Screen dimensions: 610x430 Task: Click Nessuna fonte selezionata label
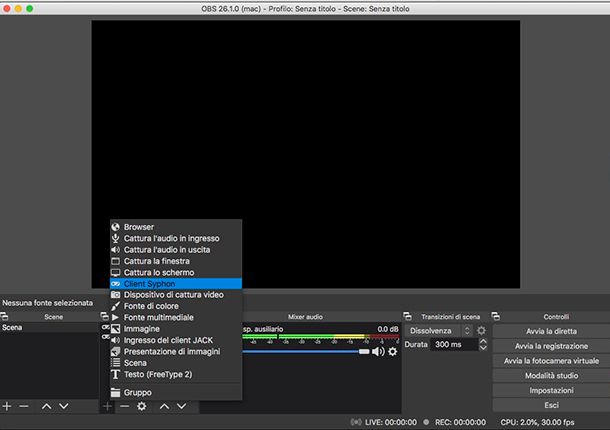click(x=47, y=303)
